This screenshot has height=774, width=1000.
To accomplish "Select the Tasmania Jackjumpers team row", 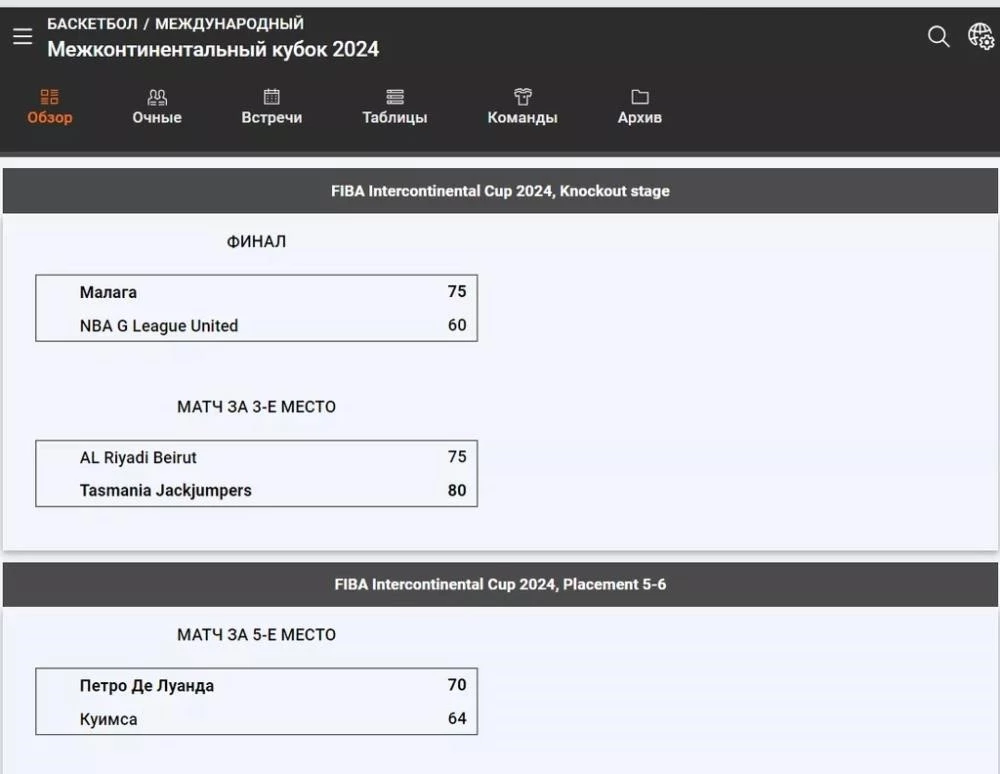I will coord(256,490).
